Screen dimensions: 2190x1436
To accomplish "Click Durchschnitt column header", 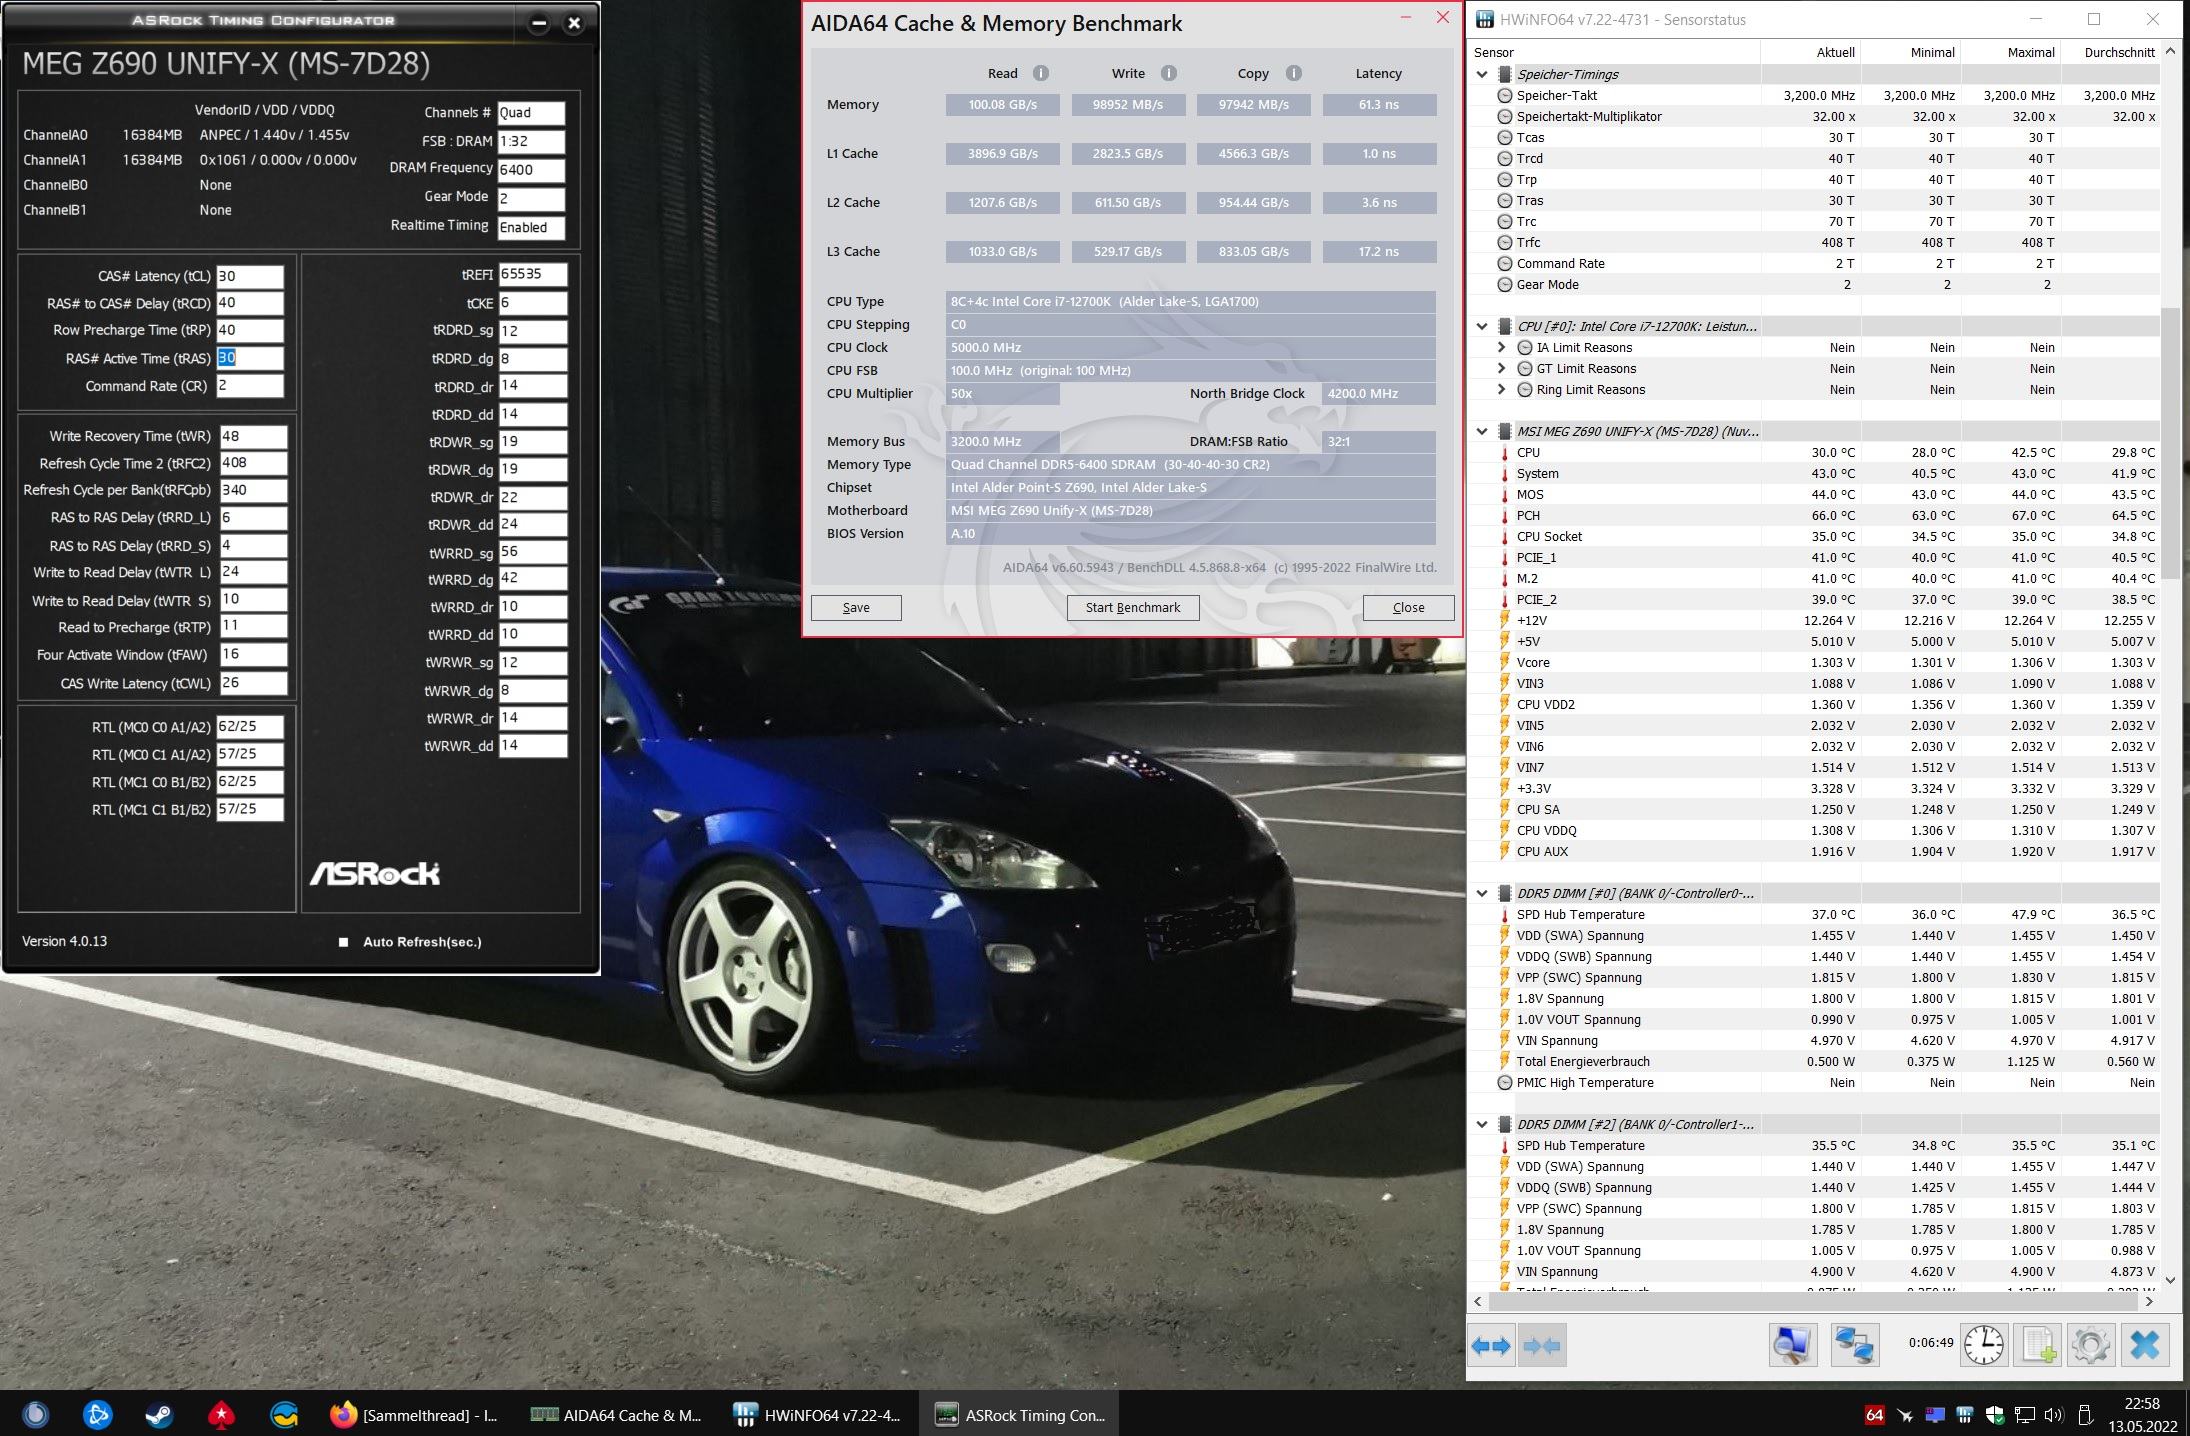I will tap(2110, 52).
